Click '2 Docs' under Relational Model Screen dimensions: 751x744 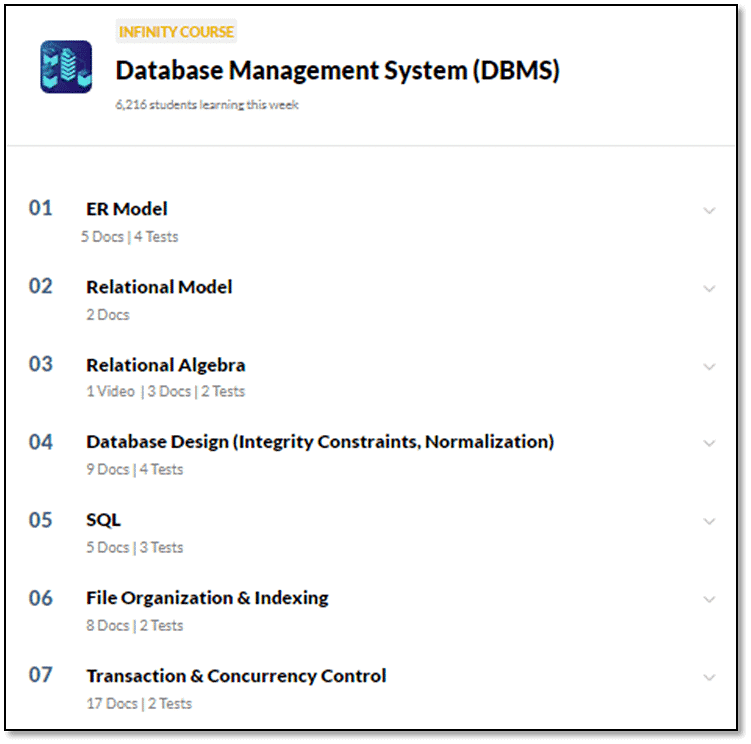pos(108,315)
